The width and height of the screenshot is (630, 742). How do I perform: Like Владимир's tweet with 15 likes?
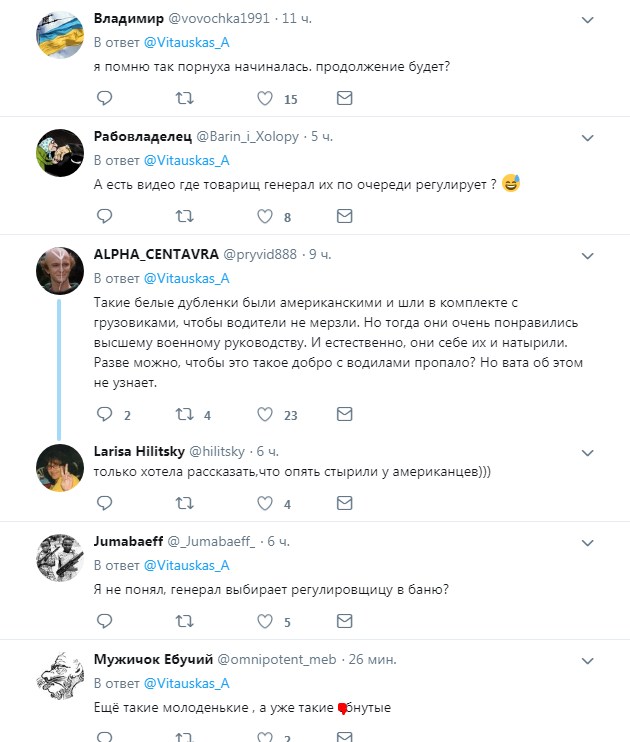(265, 98)
